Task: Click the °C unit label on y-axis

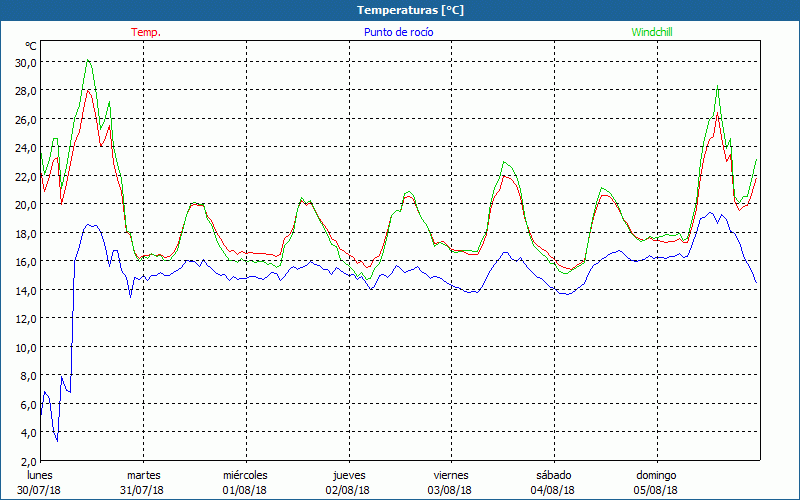Action: (x=31, y=46)
